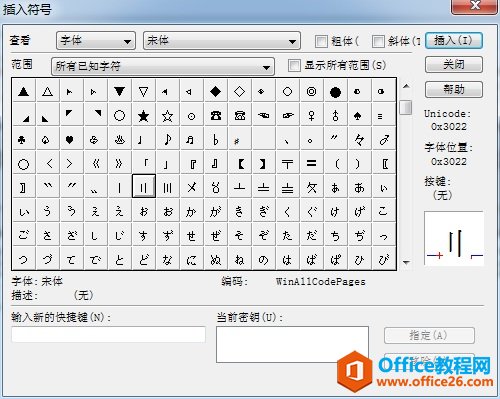Open the 字体 view-type dropdown
The height and width of the screenshot is (399, 500).
coord(96,41)
